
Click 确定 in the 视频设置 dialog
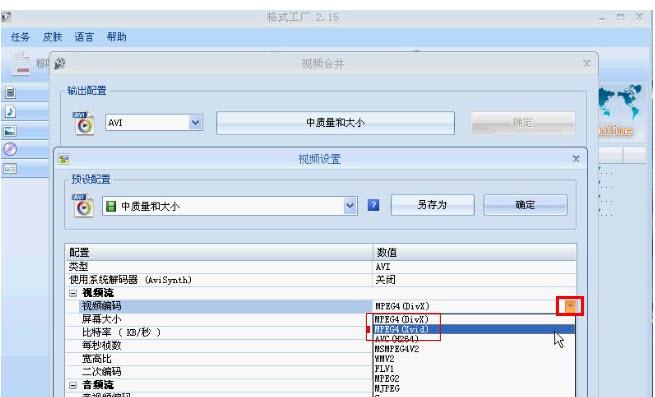[525, 205]
